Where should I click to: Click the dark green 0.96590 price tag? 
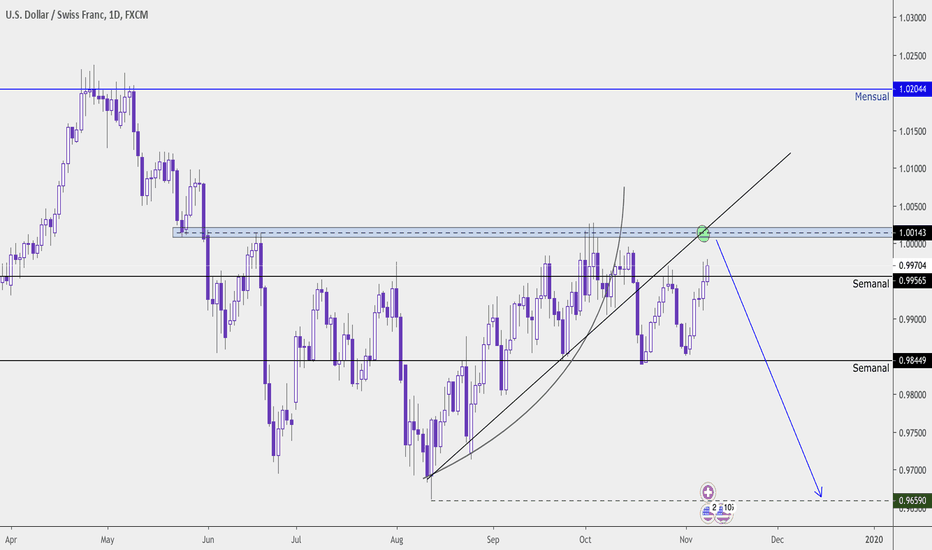point(910,500)
